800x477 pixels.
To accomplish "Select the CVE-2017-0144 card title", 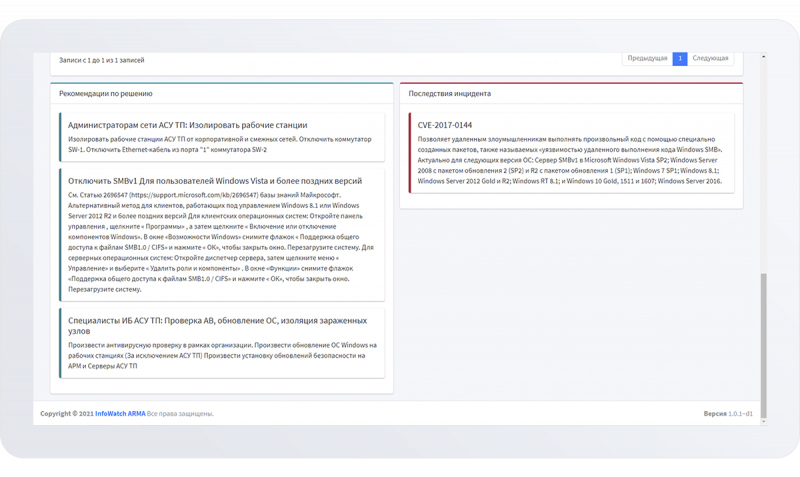I will [445, 125].
